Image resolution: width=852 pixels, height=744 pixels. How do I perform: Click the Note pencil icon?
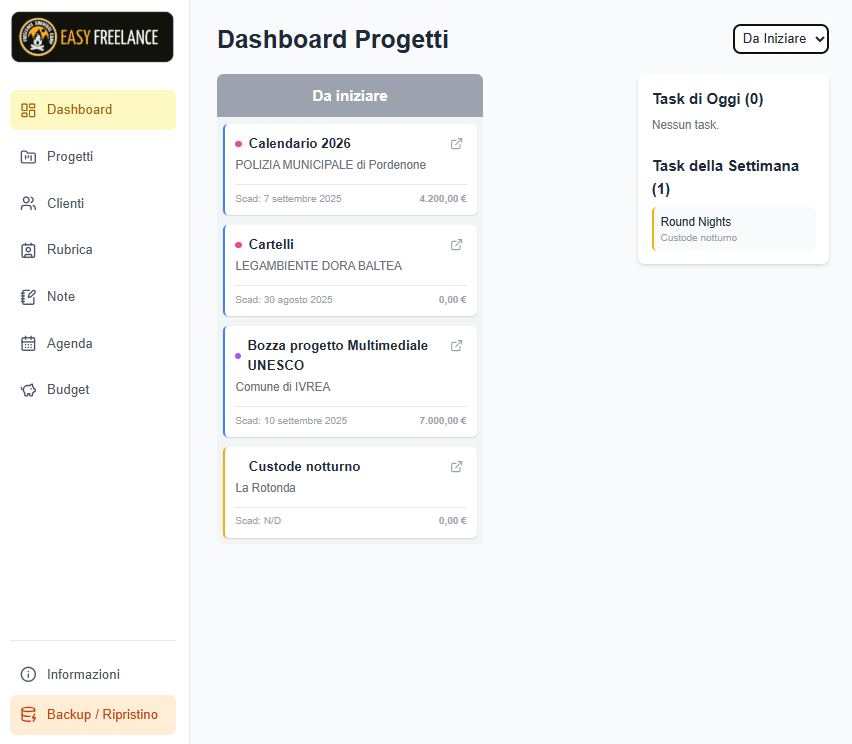tap(28, 297)
